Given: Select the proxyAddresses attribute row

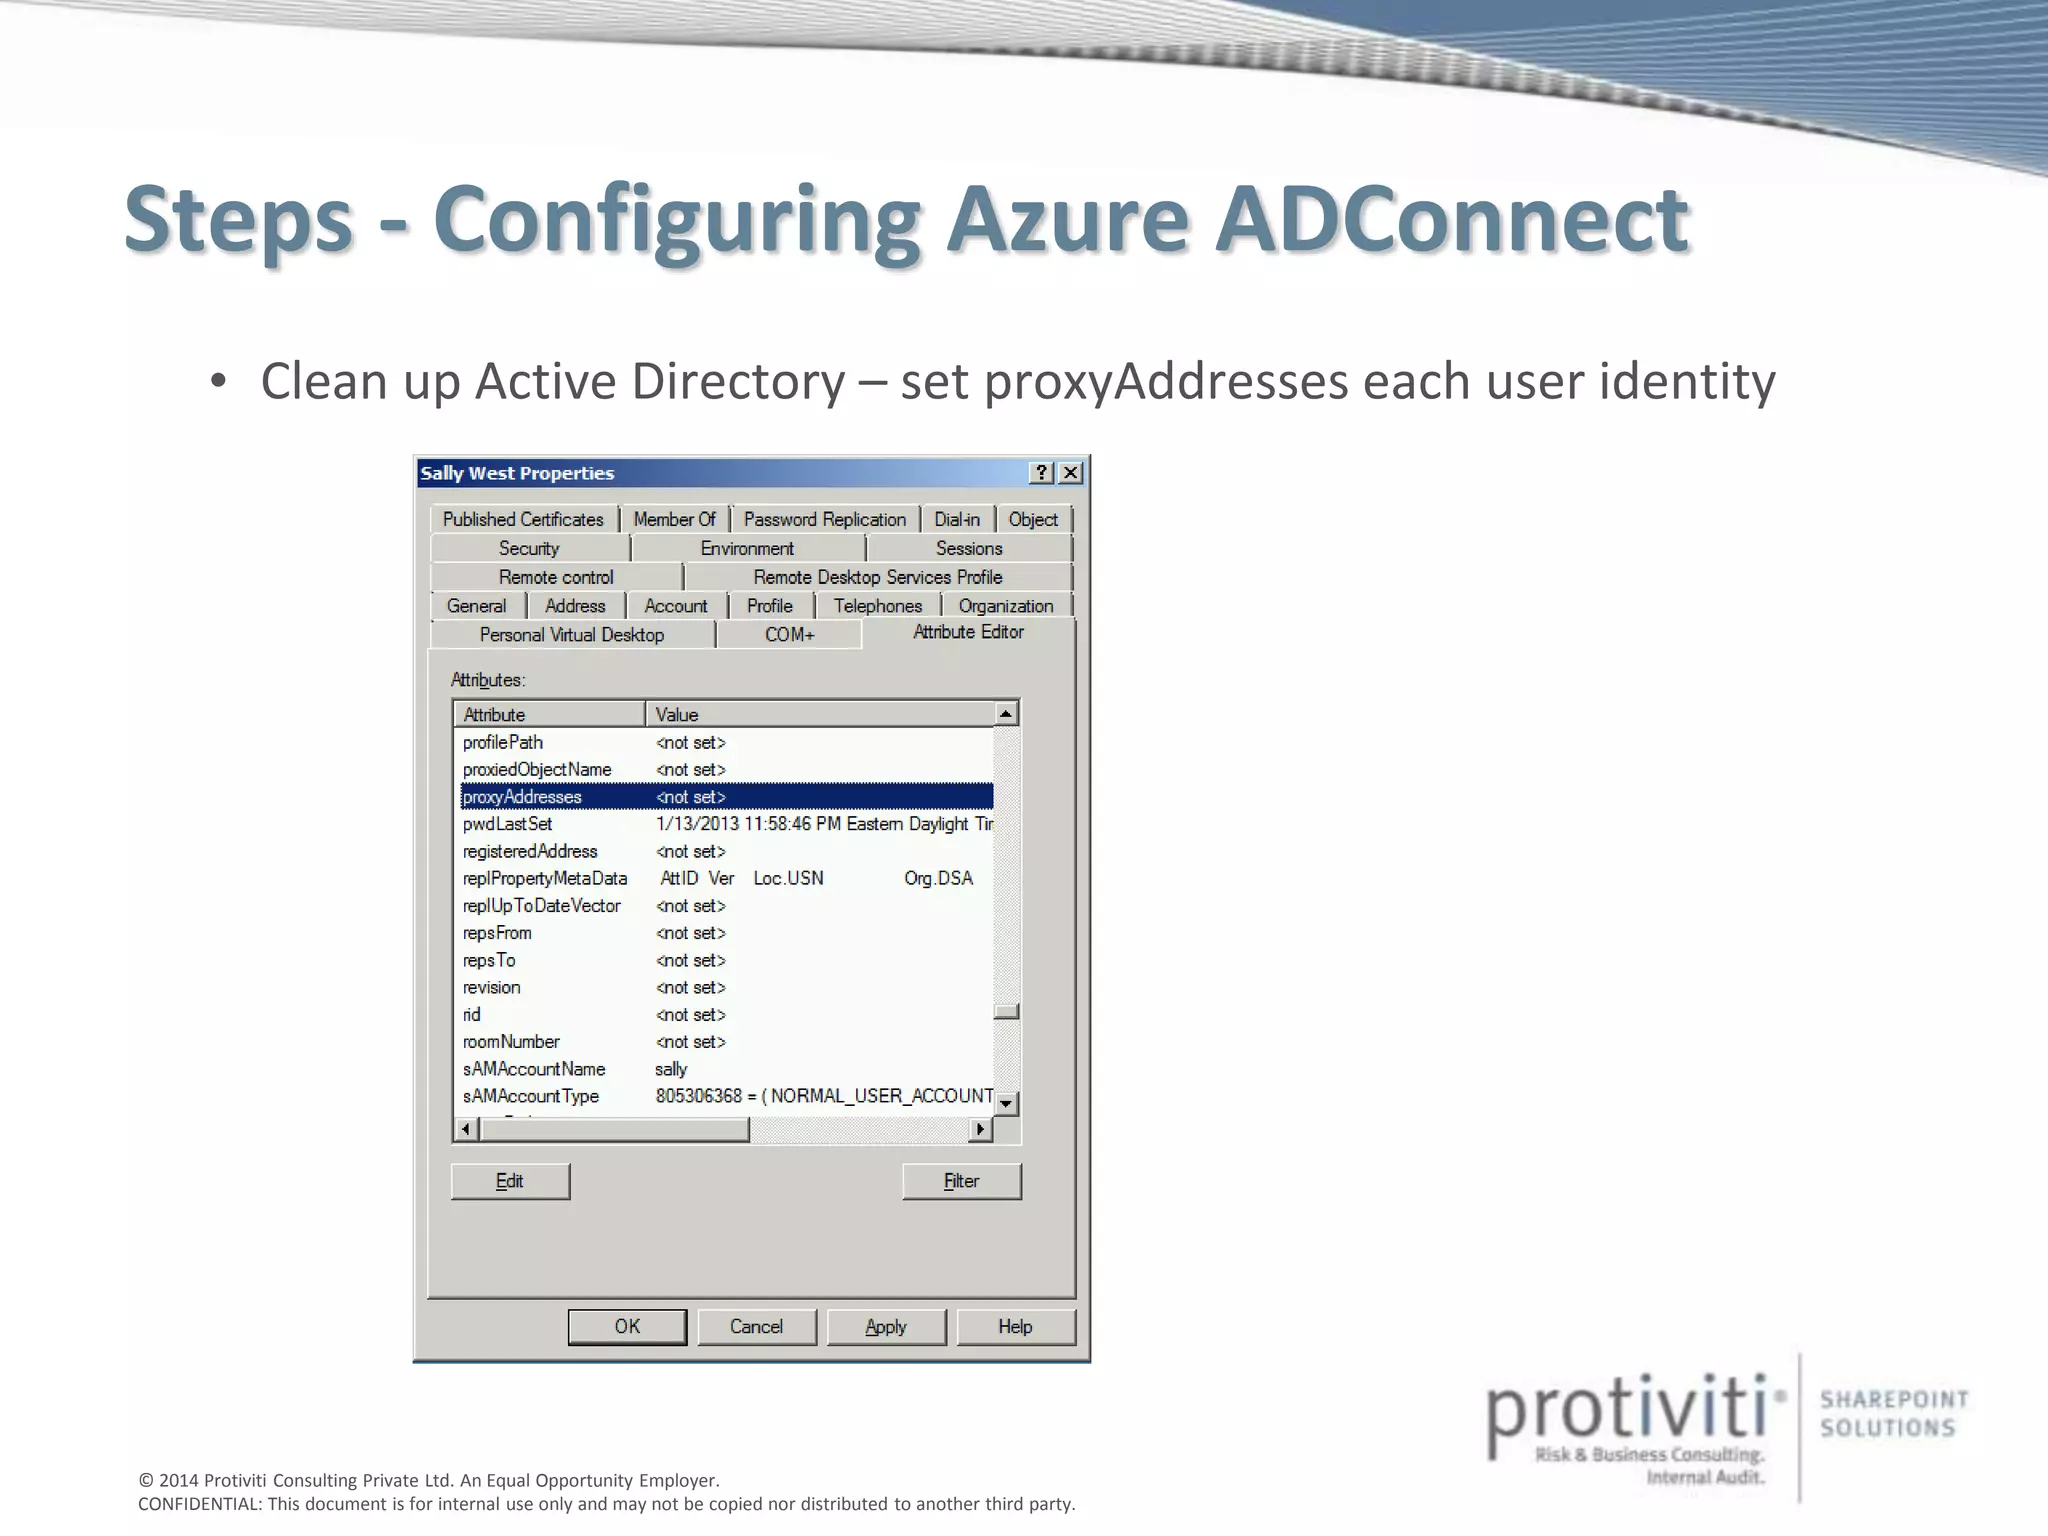Looking at the screenshot, I should tap(726, 797).
